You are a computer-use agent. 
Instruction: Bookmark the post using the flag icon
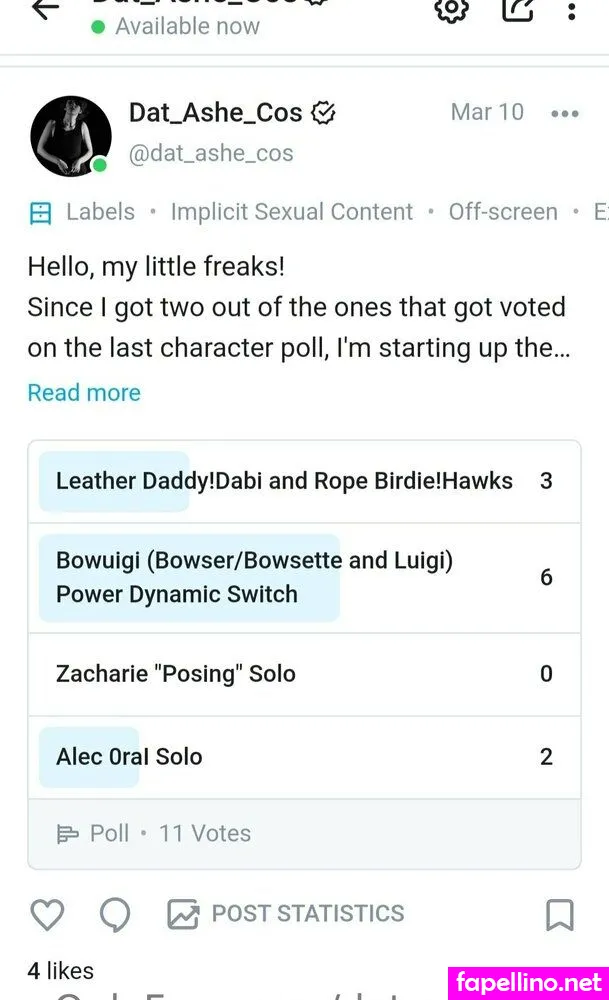tap(560, 914)
